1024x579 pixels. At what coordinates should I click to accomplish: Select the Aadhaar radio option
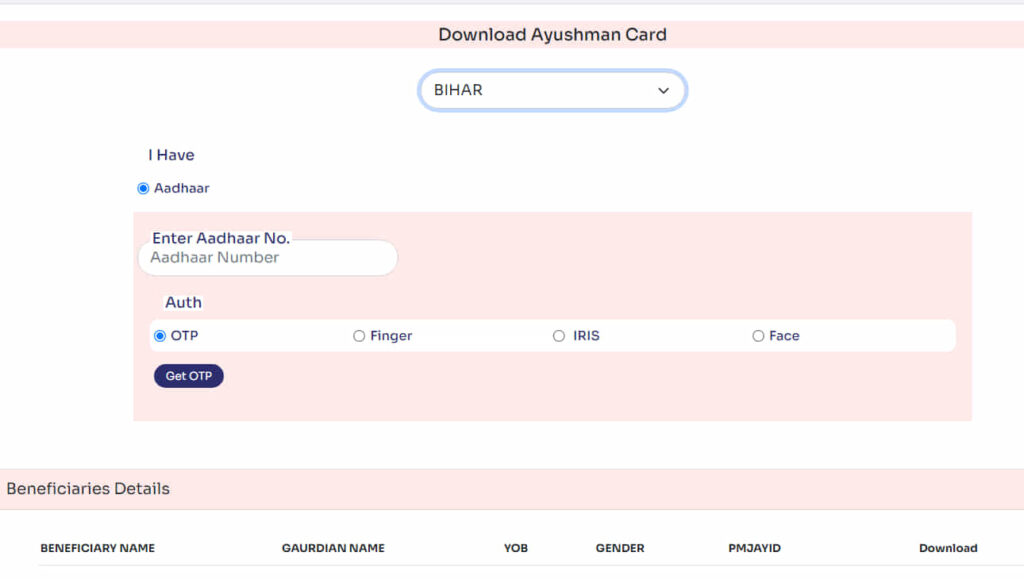click(x=143, y=189)
